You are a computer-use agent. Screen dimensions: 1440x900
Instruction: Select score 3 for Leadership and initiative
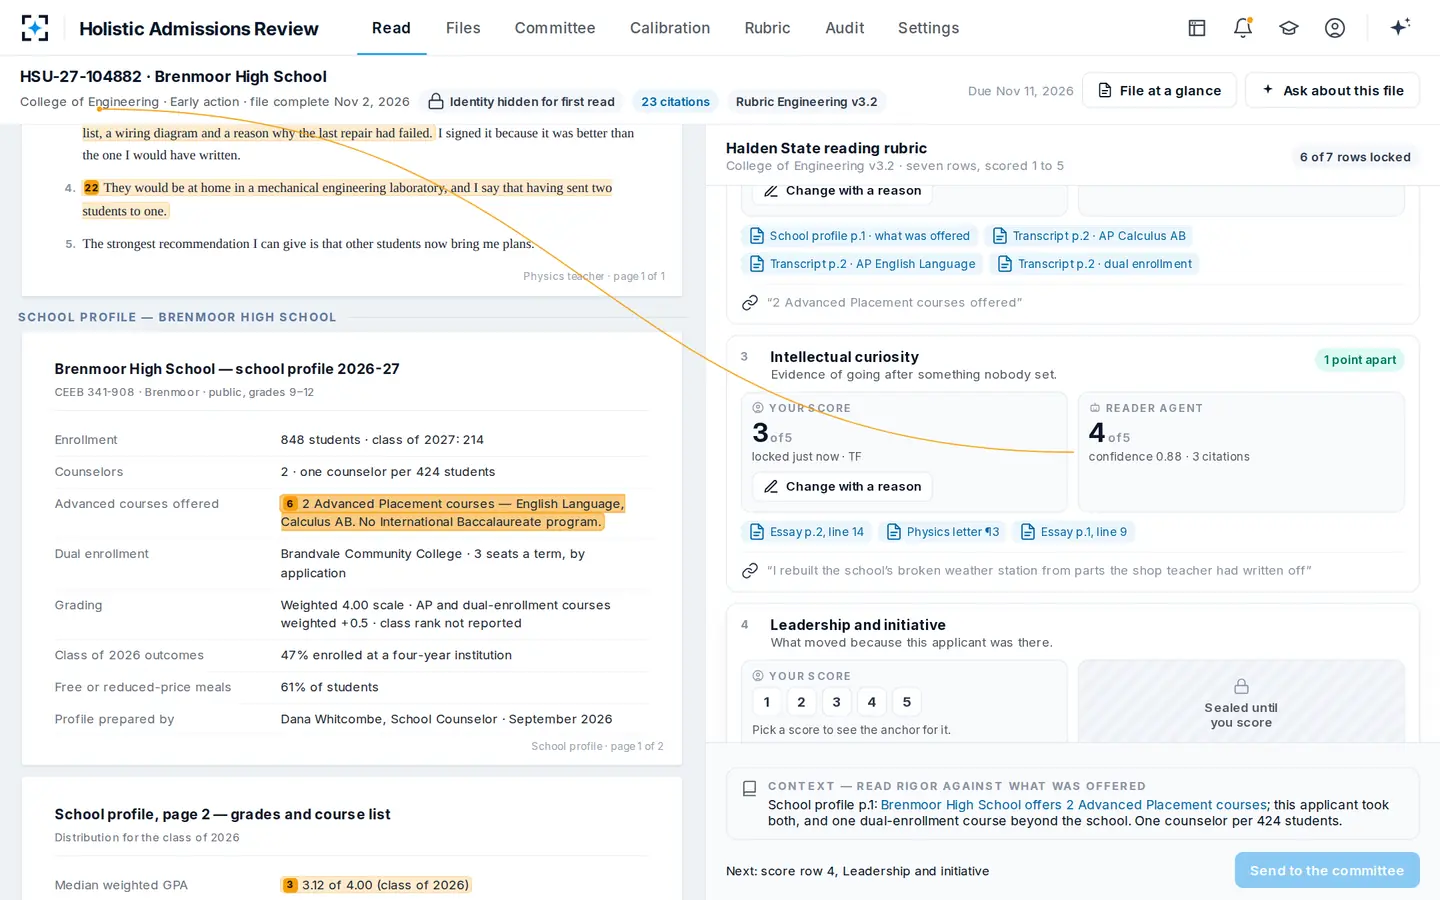(x=837, y=702)
